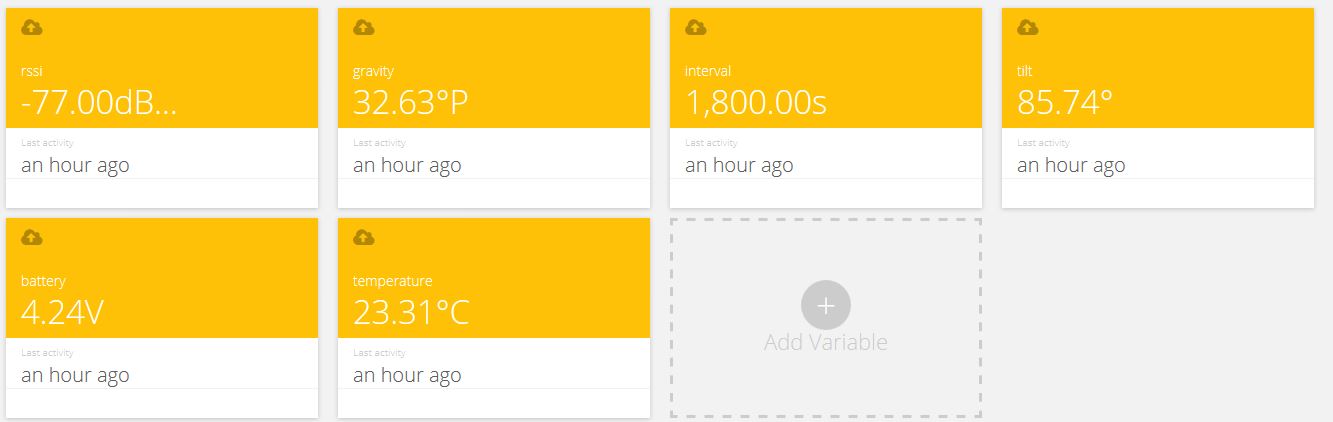Open the temperature variable showing 23.31°C
This screenshot has height=422, width=1333.
point(410,312)
